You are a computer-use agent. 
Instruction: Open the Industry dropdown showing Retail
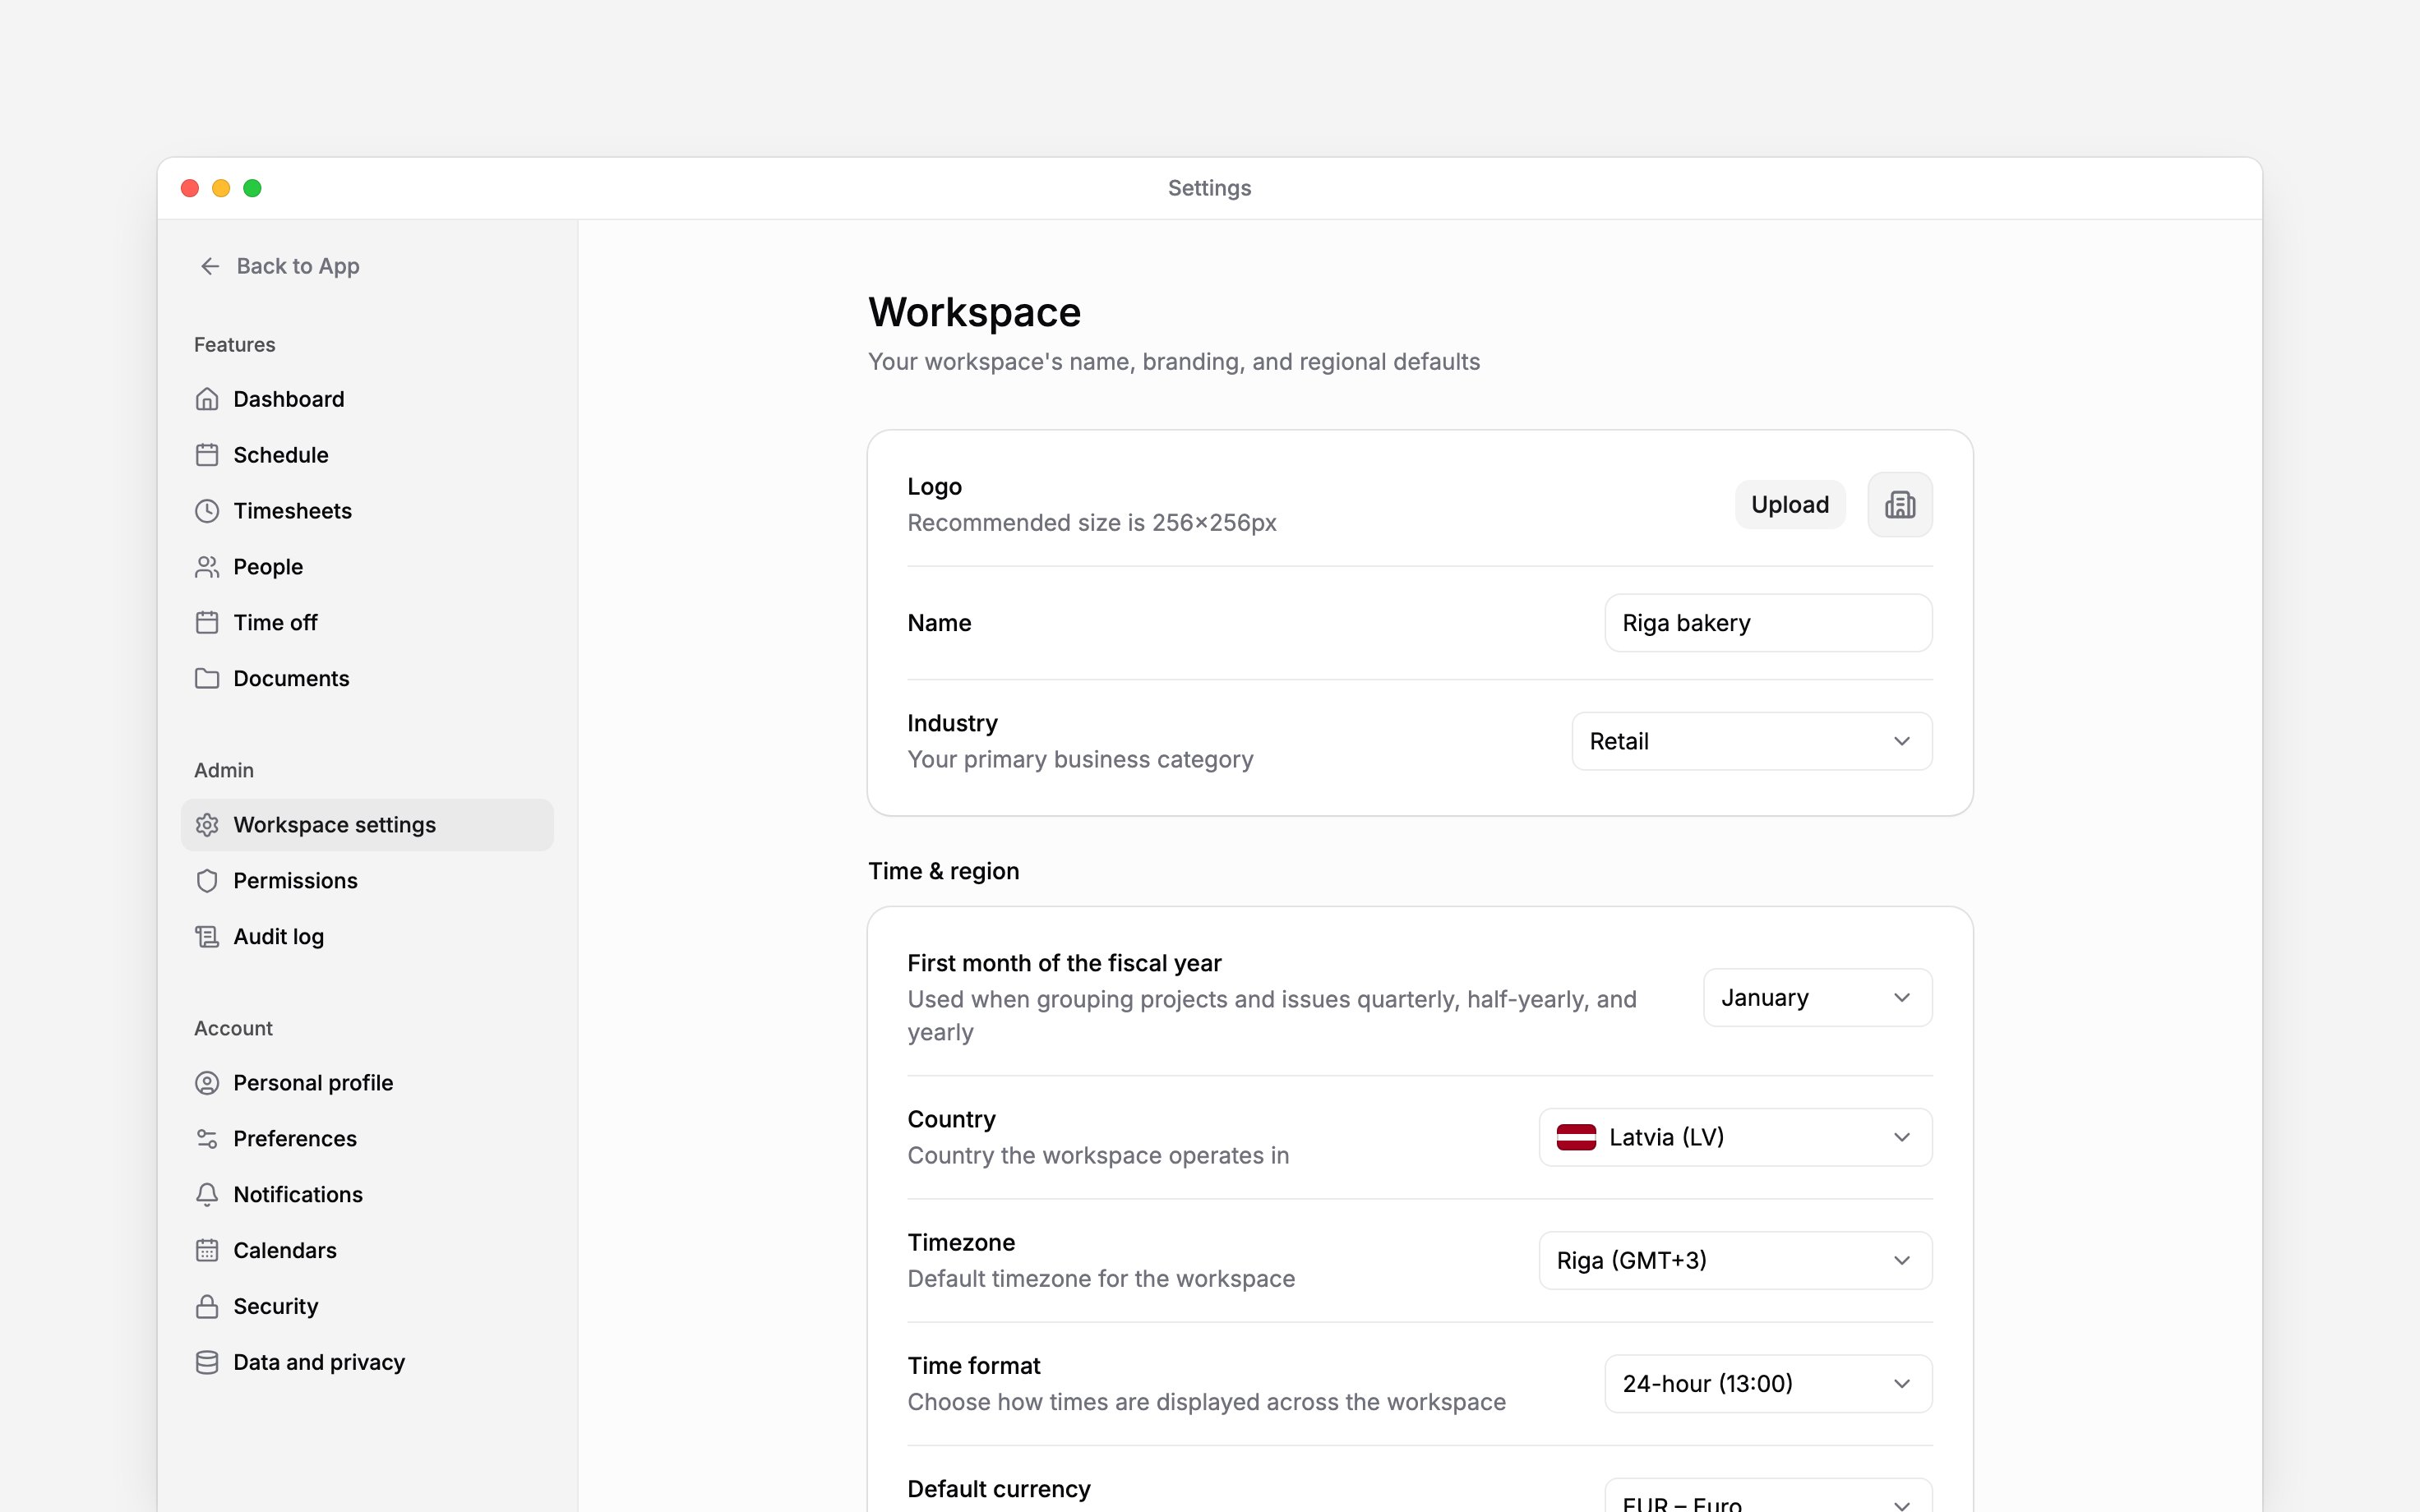pos(1752,741)
